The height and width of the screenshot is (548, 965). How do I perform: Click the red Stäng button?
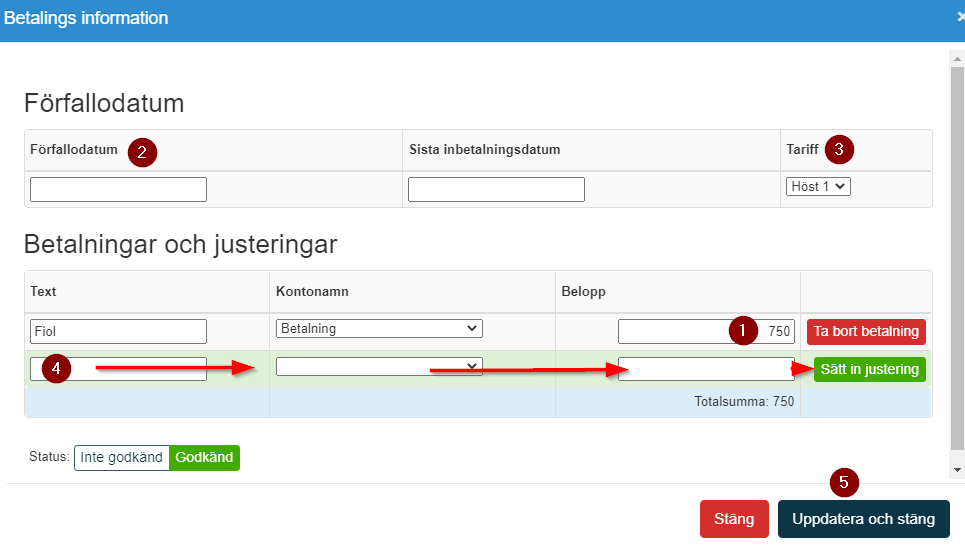(x=734, y=519)
